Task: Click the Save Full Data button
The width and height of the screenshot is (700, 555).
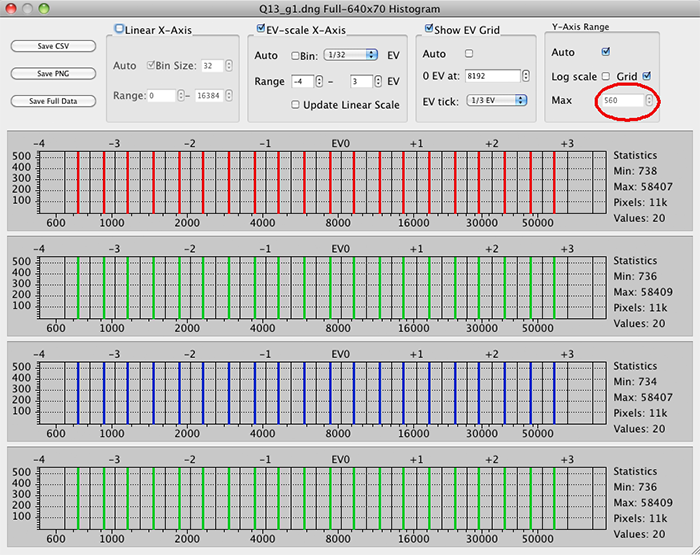Action: point(53,101)
